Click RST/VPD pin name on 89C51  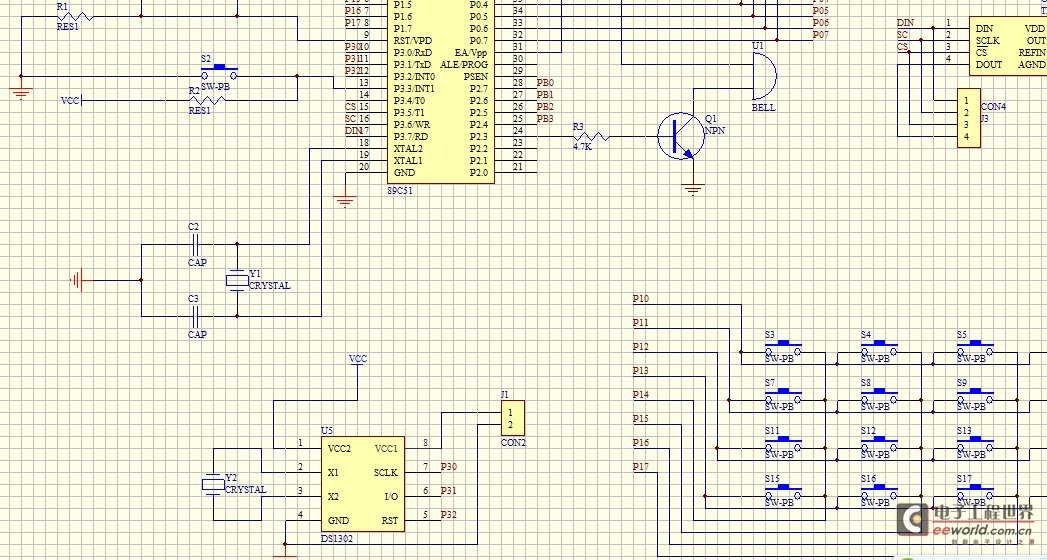[413, 41]
